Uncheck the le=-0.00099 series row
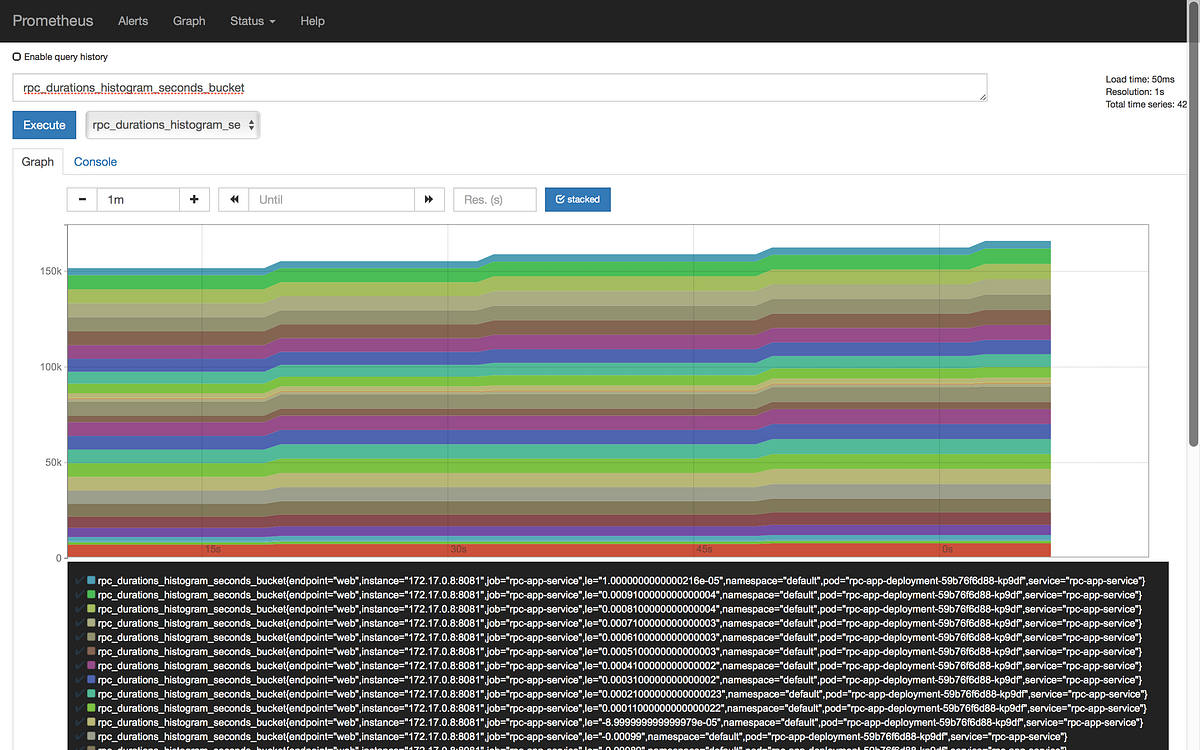The width and height of the screenshot is (1200, 750). [79, 736]
